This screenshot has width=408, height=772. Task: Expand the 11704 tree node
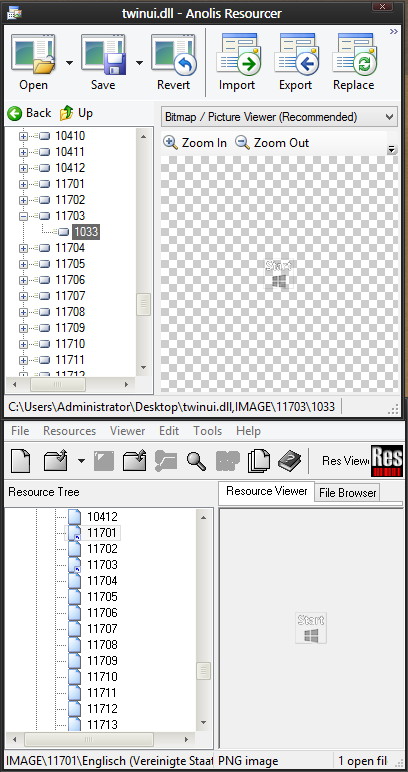(23, 248)
